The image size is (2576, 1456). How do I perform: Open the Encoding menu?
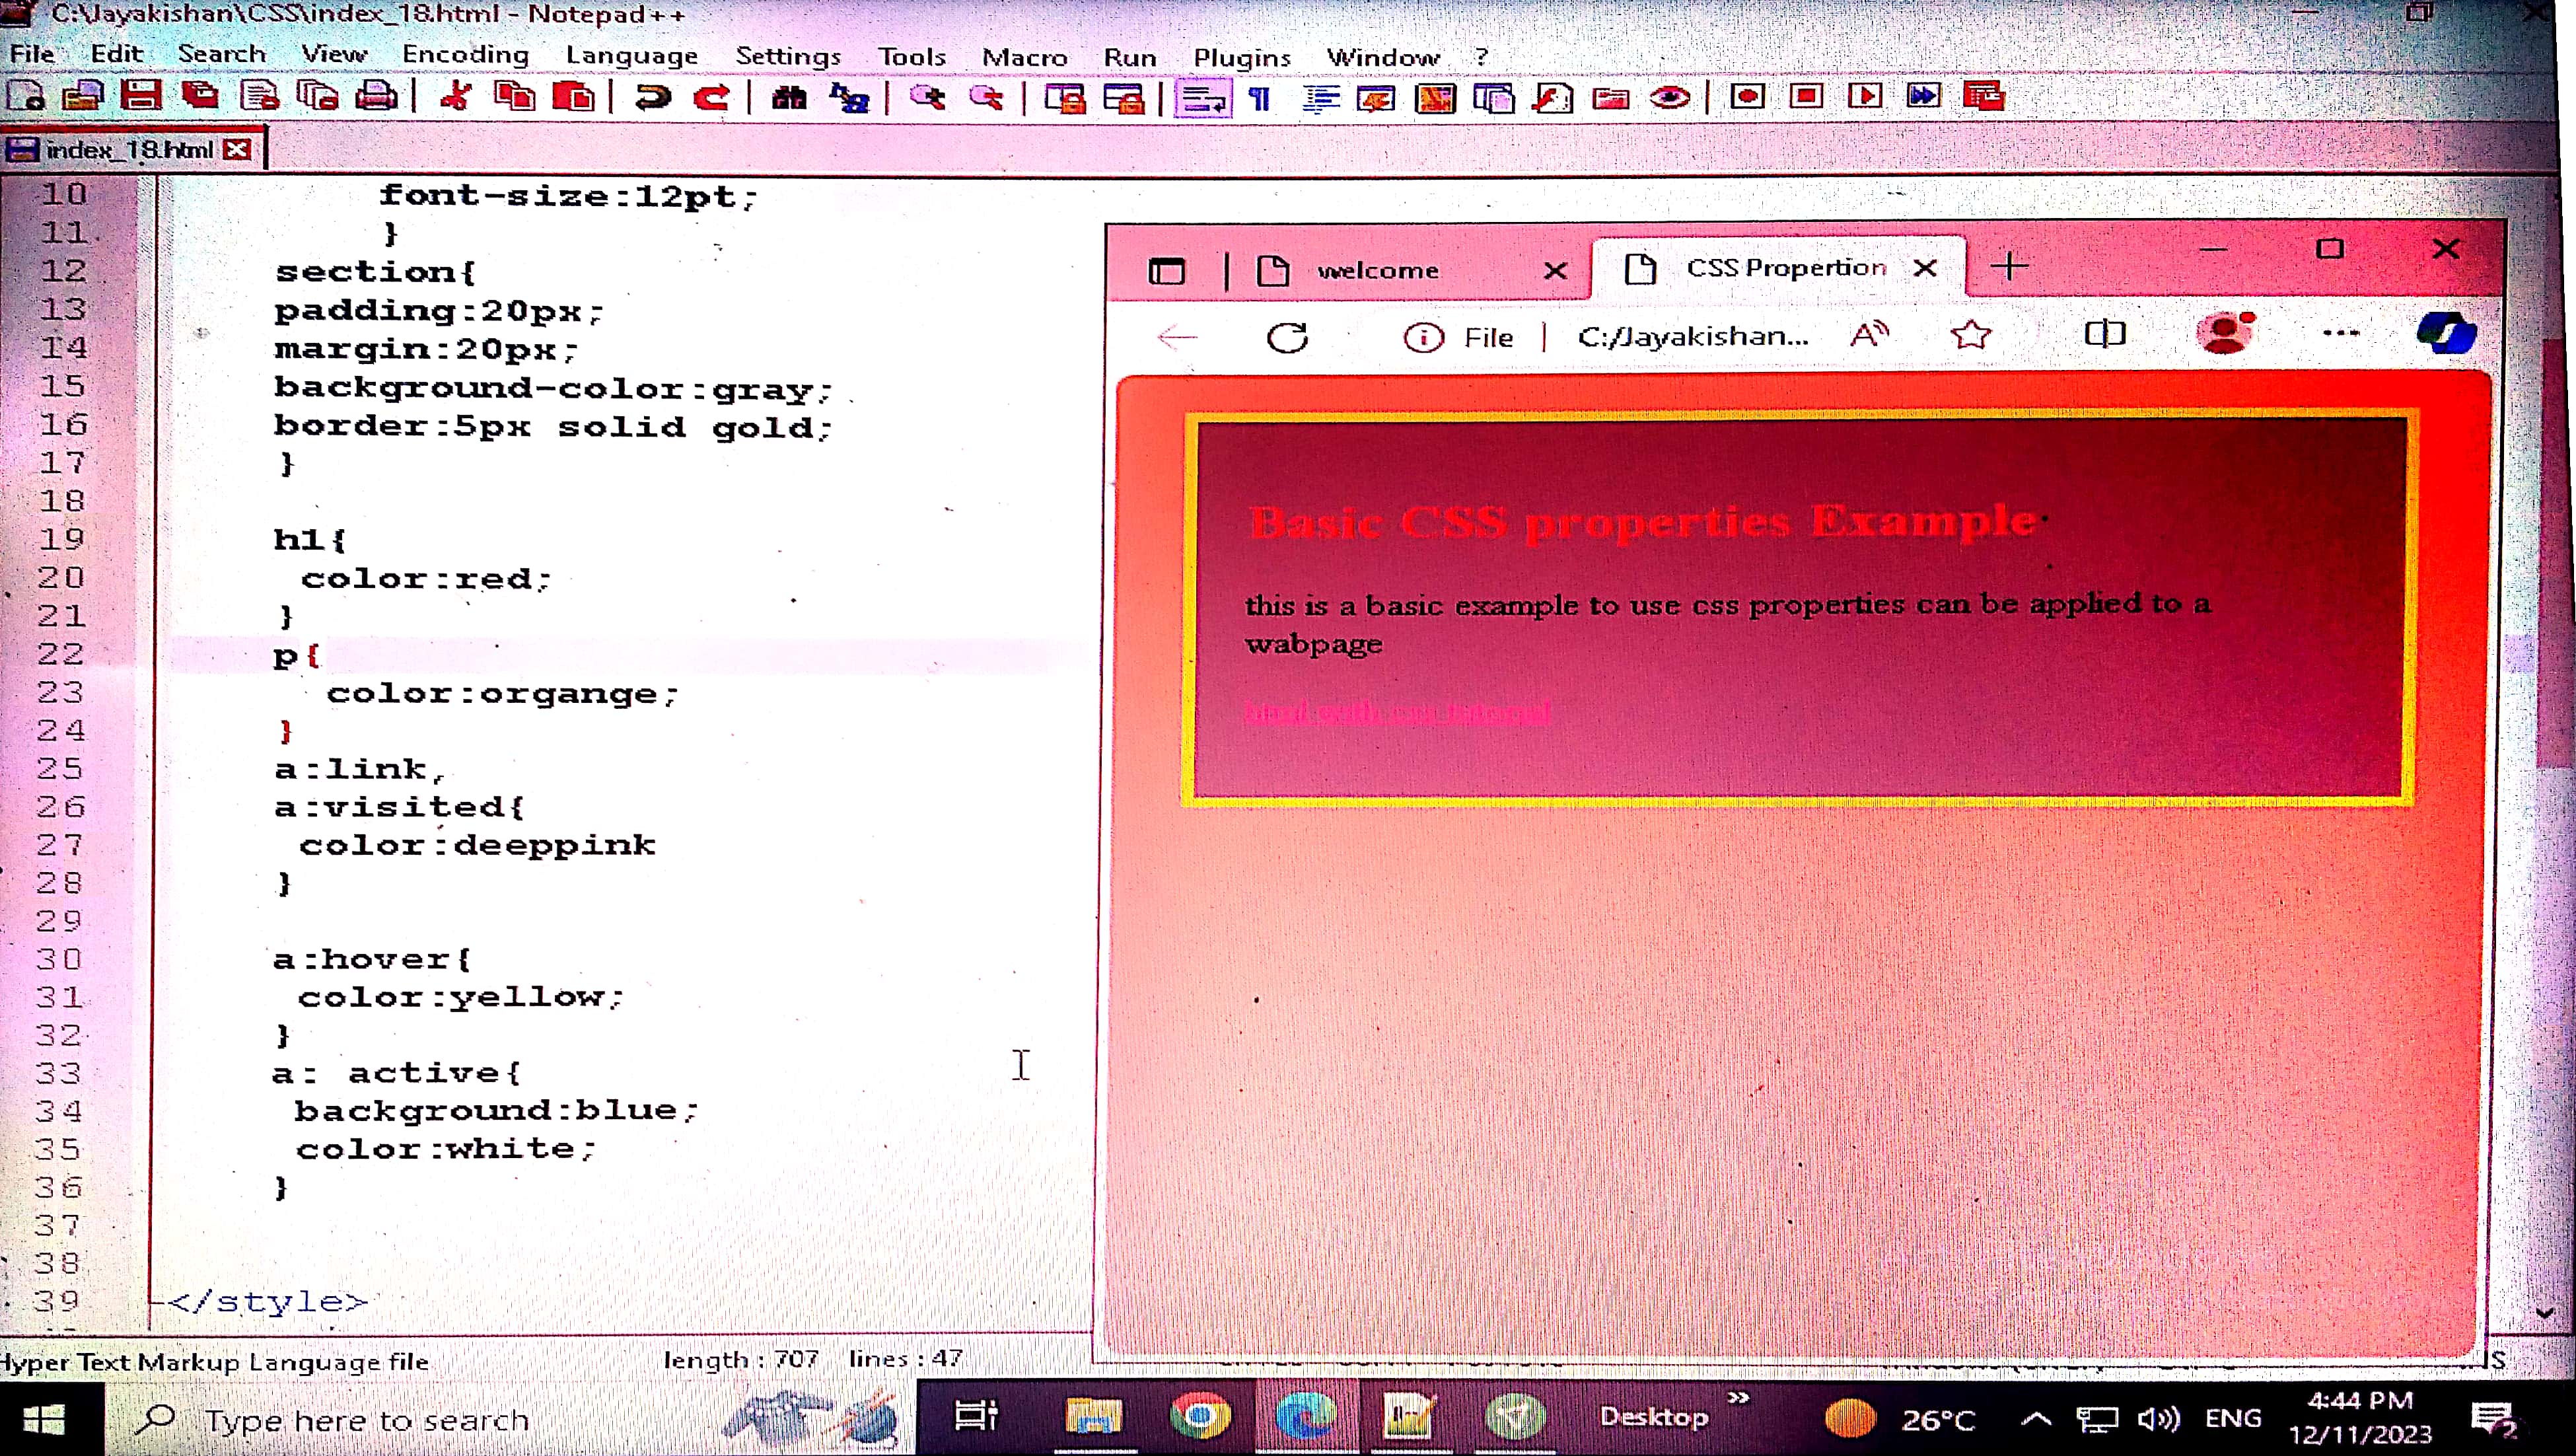[465, 55]
